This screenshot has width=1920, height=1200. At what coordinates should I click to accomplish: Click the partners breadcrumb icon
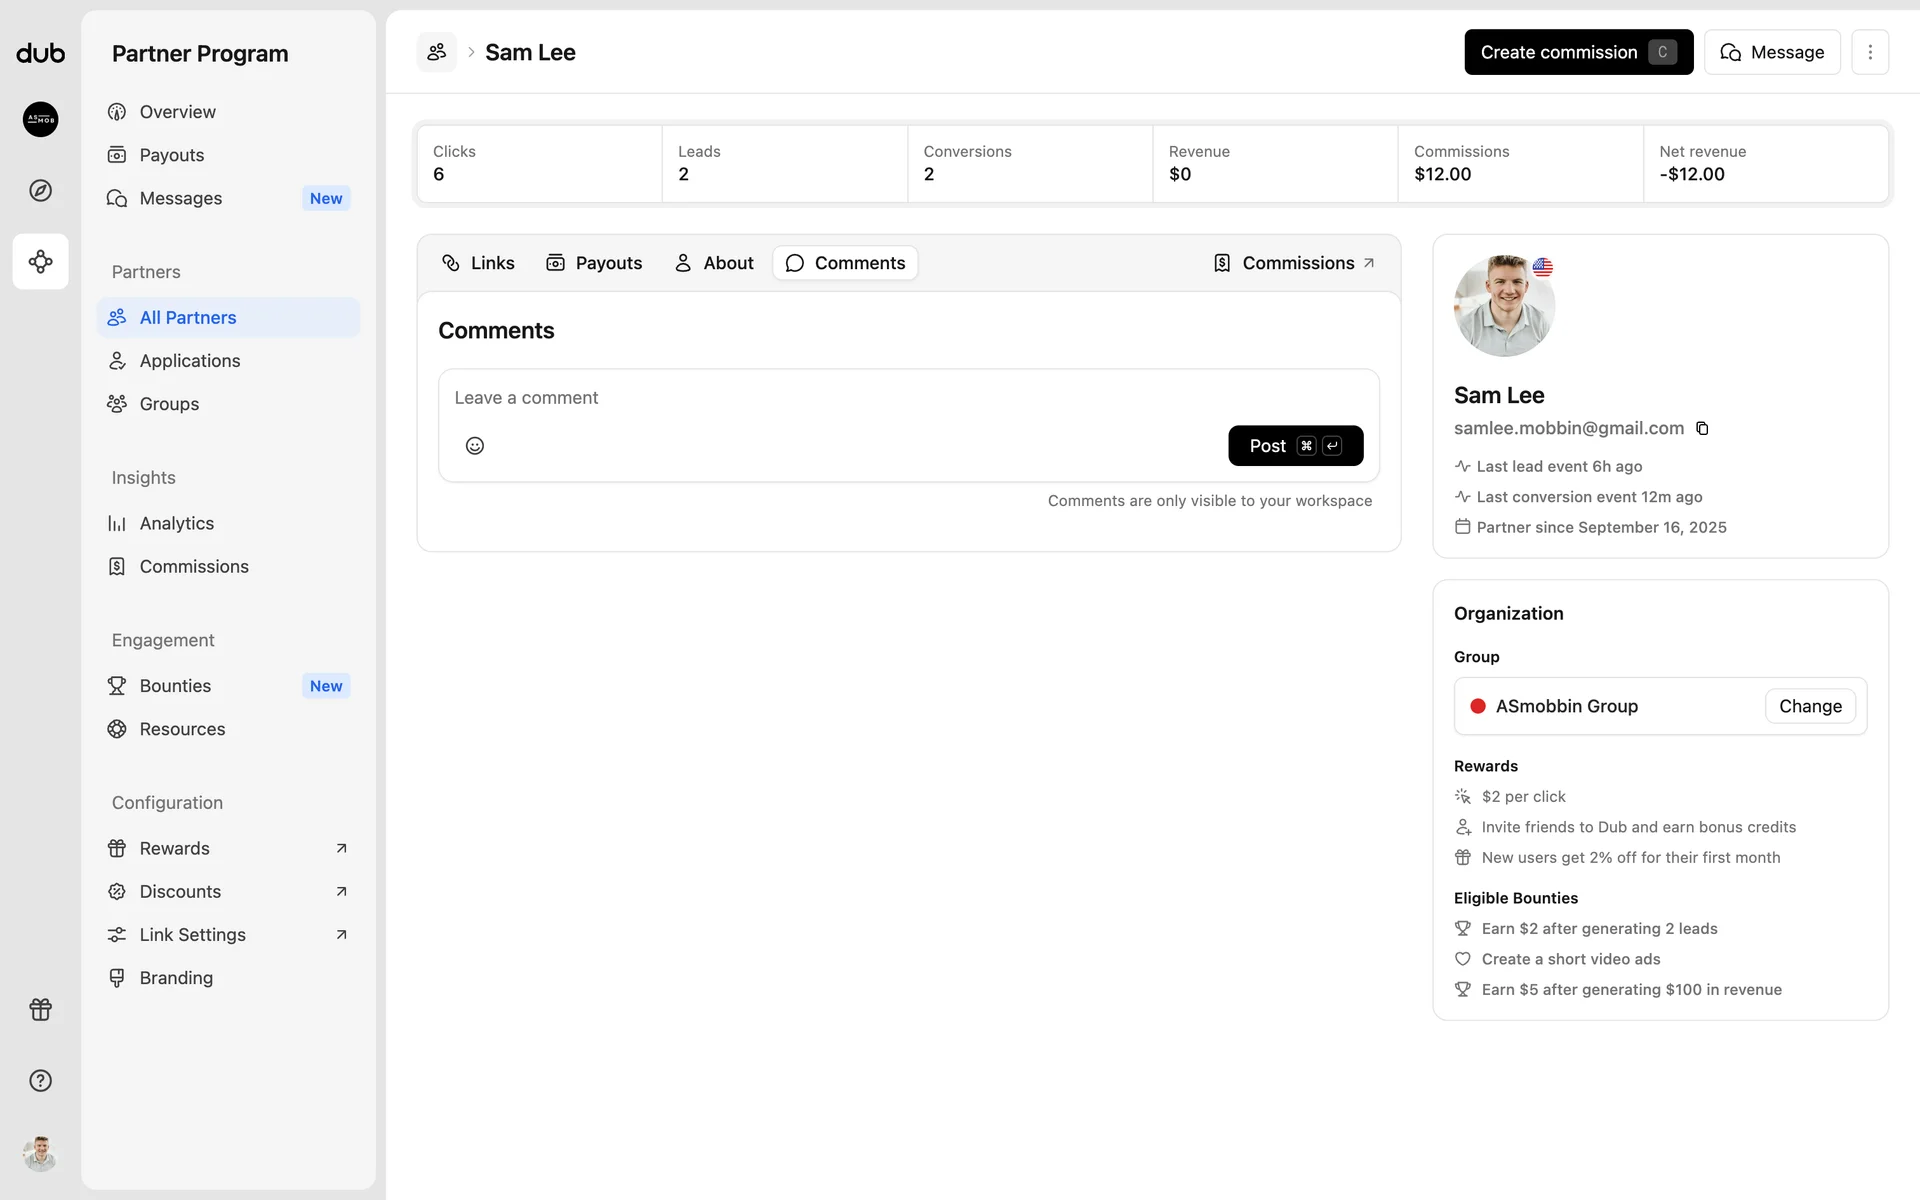pyautogui.click(x=437, y=52)
